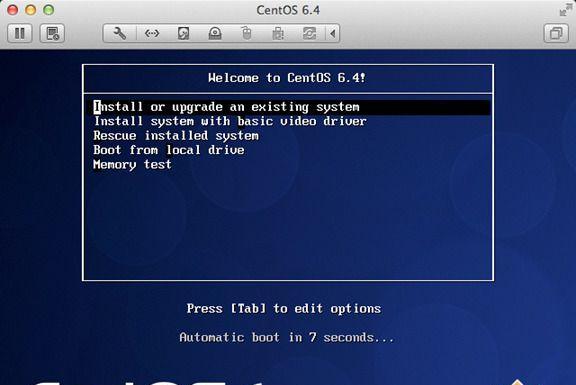Open virtual machine settings wrench icon
The width and height of the screenshot is (576, 385).
(120, 33)
